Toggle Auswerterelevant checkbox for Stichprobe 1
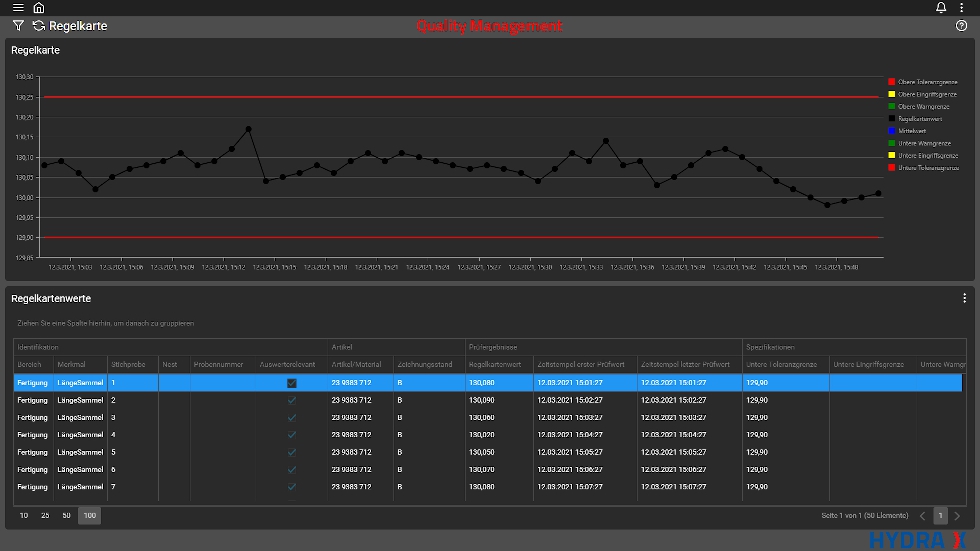The image size is (980, 551). coord(291,383)
